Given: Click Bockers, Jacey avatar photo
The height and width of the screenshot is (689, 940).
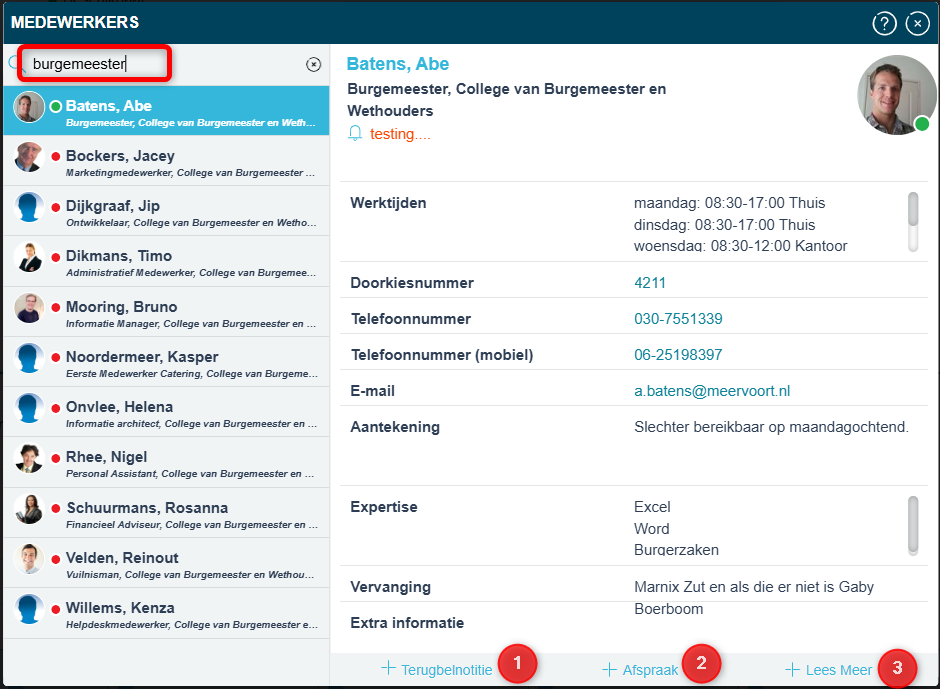Looking at the screenshot, I should coord(29,157).
